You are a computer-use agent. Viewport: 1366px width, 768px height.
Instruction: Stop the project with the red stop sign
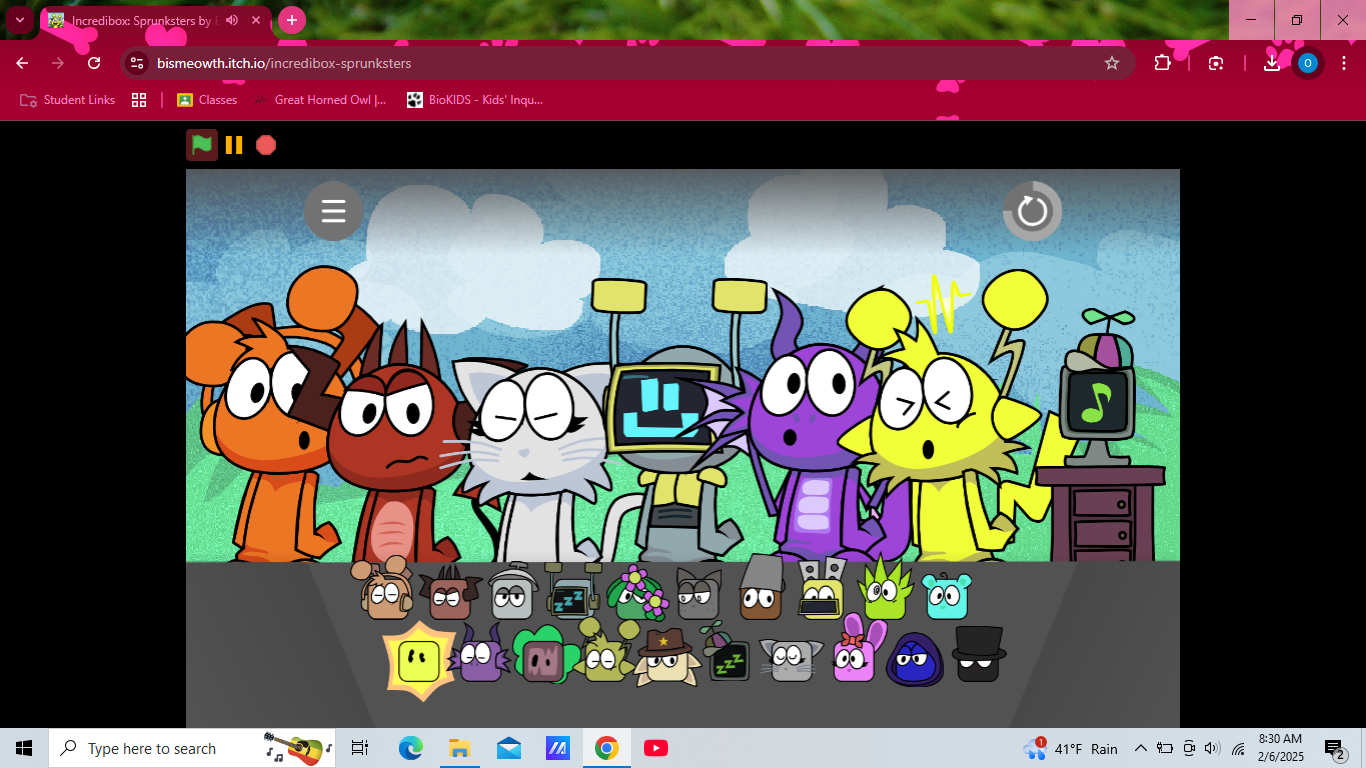(265, 145)
